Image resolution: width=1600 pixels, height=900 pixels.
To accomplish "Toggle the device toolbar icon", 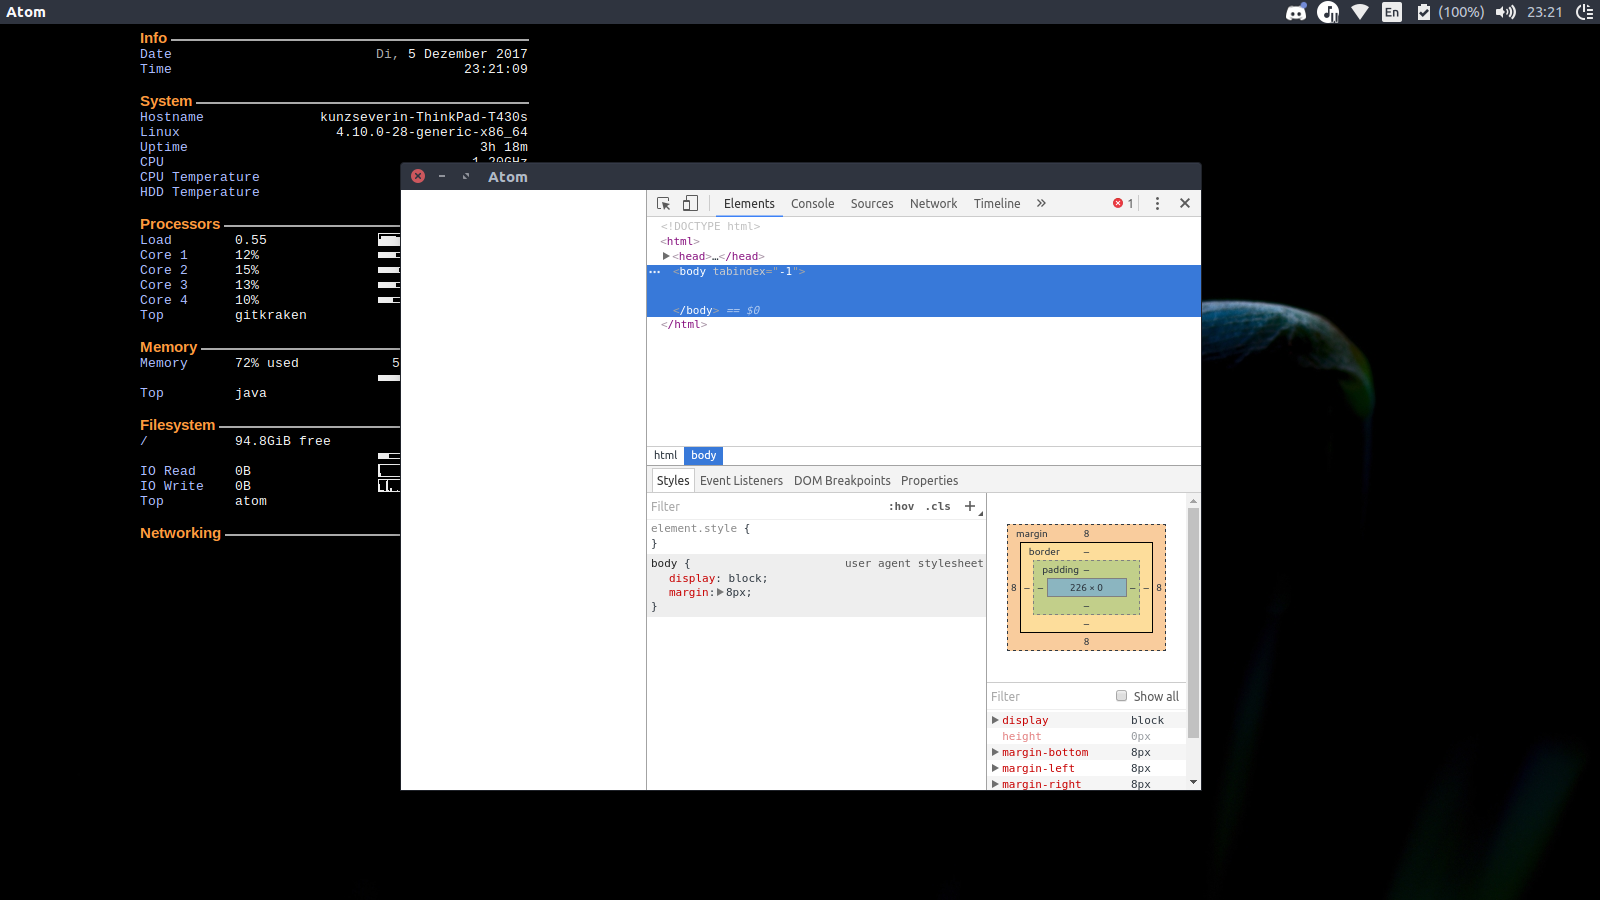I will [x=690, y=203].
